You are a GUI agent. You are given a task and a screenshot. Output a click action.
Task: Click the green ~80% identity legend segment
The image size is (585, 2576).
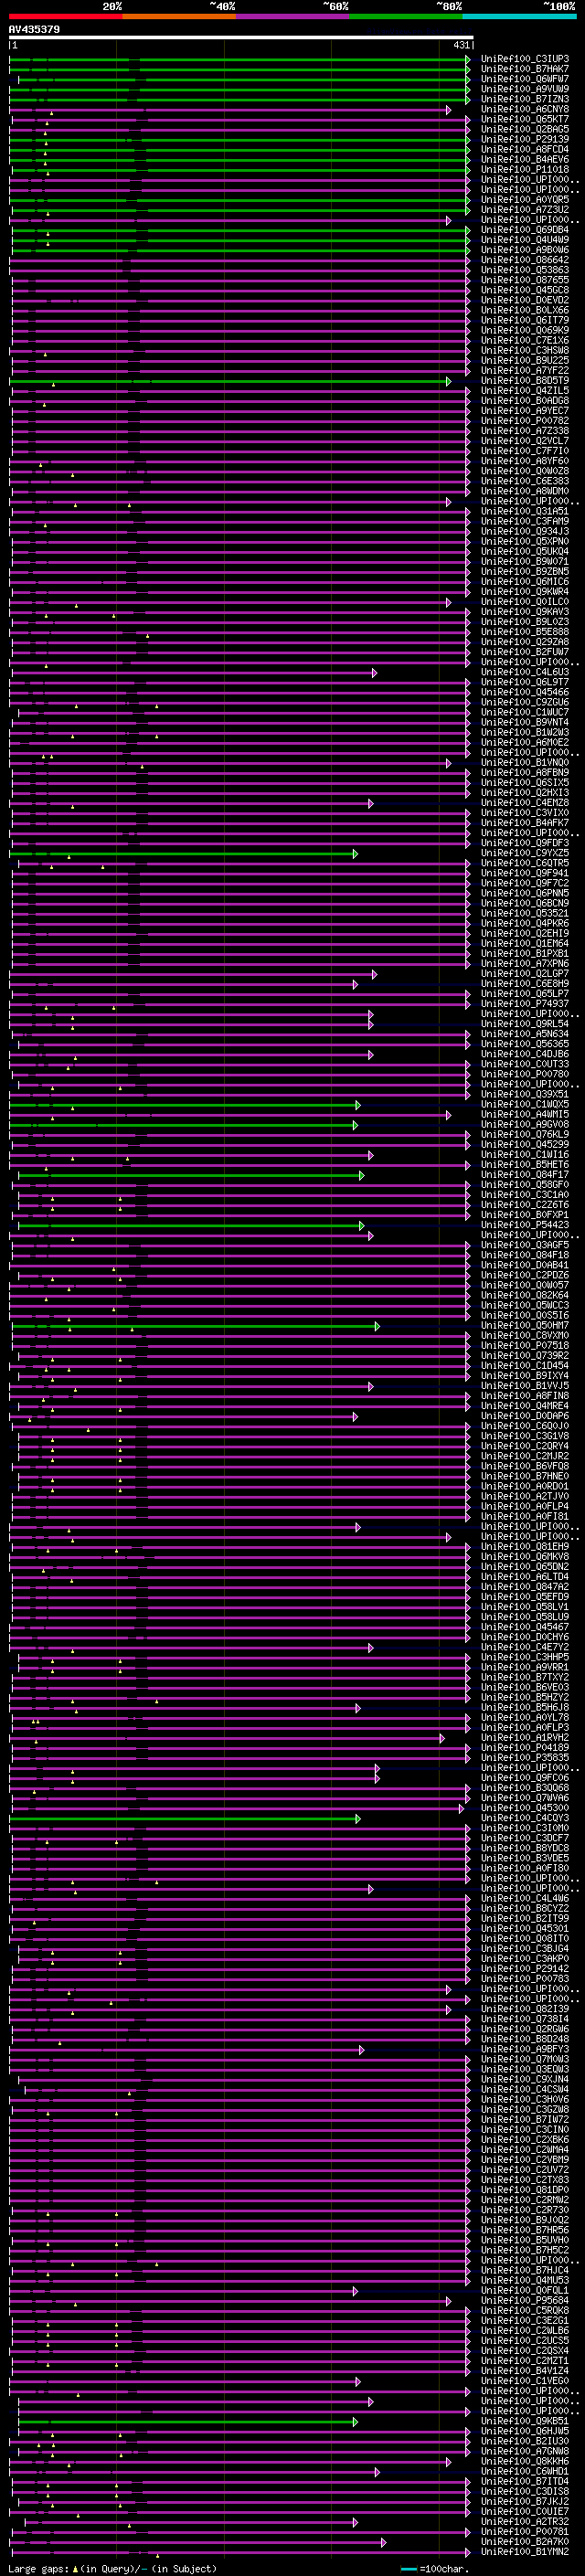(406, 16)
